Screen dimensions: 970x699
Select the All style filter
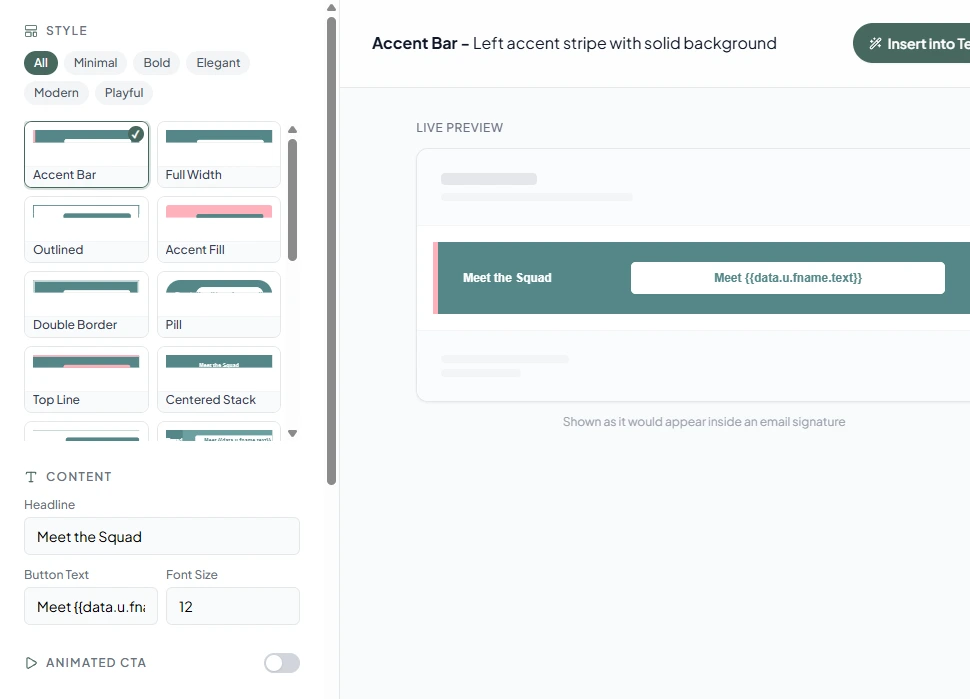coord(41,63)
